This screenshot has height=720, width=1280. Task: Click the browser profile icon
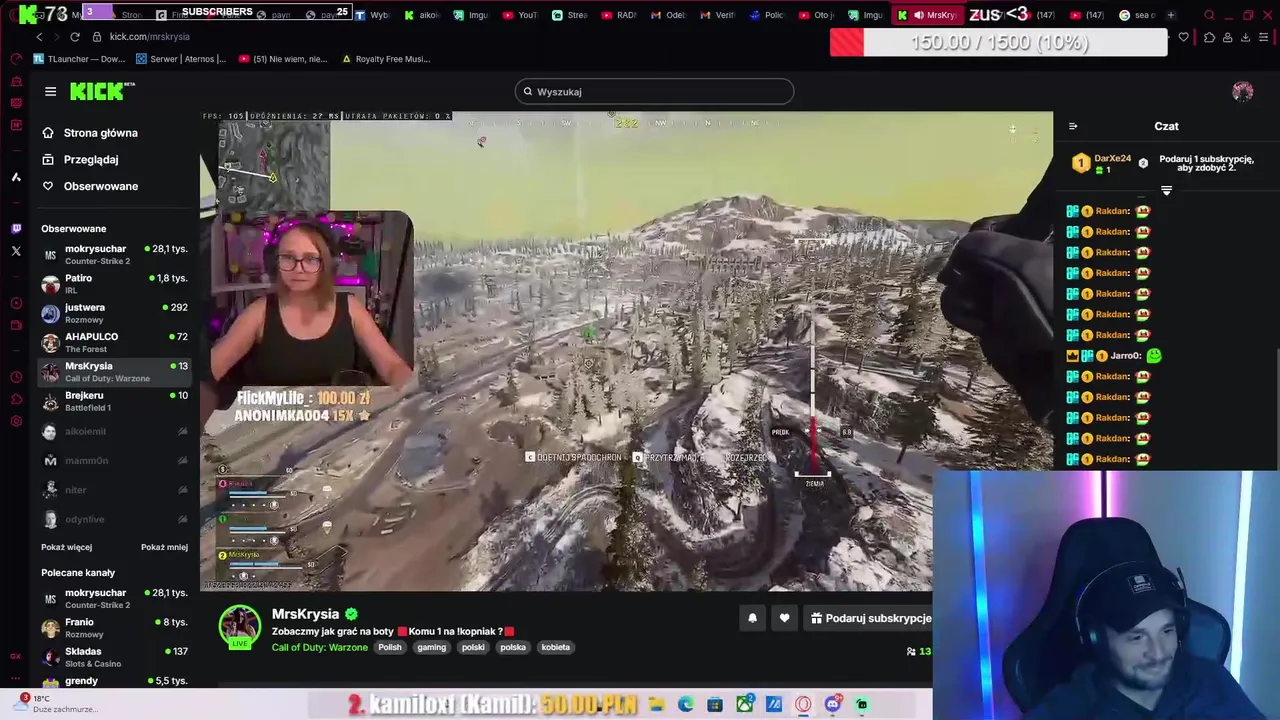click(x=1227, y=37)
